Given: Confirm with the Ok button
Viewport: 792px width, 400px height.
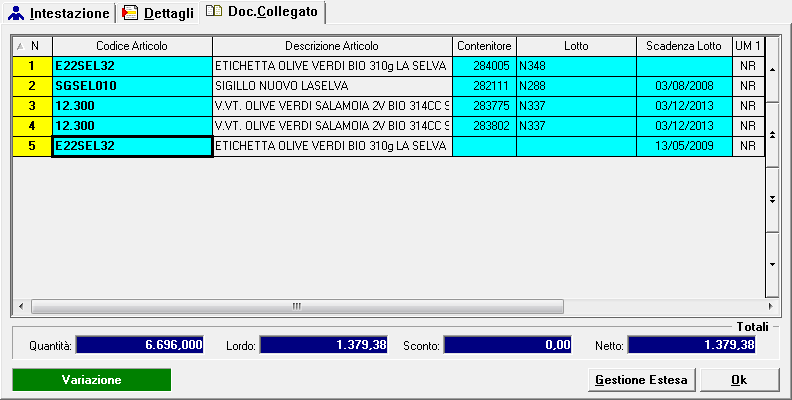Looking at the screenshot, I should point(739,380).
